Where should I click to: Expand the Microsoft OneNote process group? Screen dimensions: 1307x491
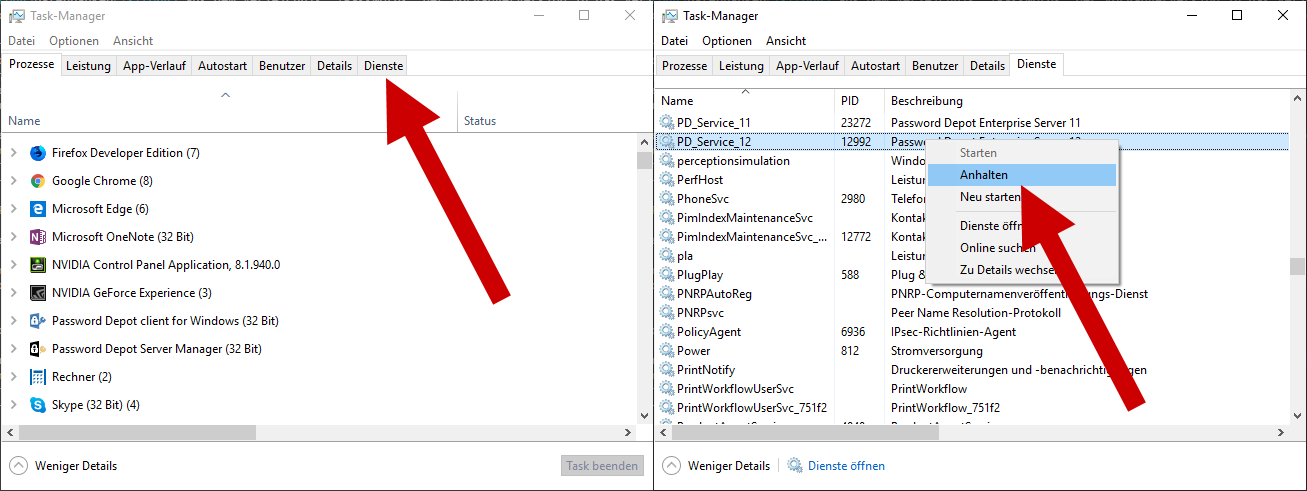coord(13,237)
